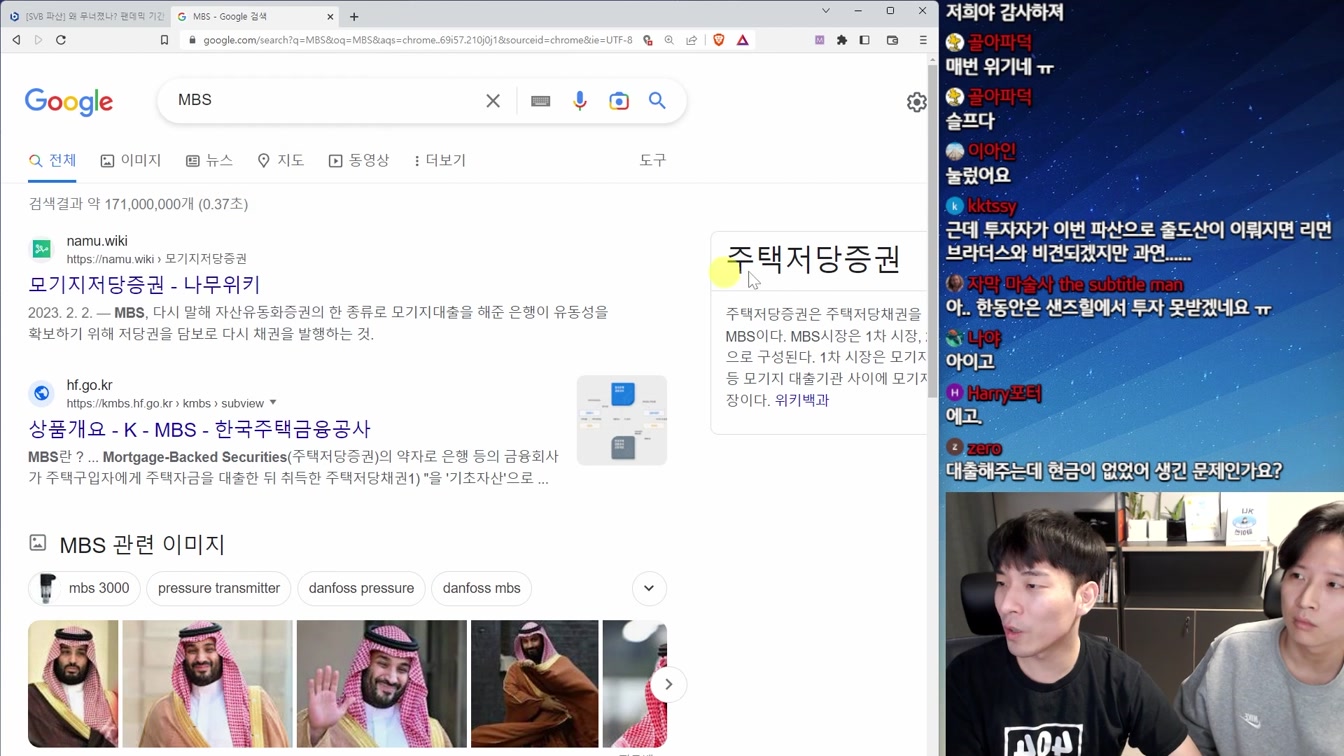Open the tab search chevron in the title bar
This screenshot has width=1344, height=756.
(x=826, y=11)
